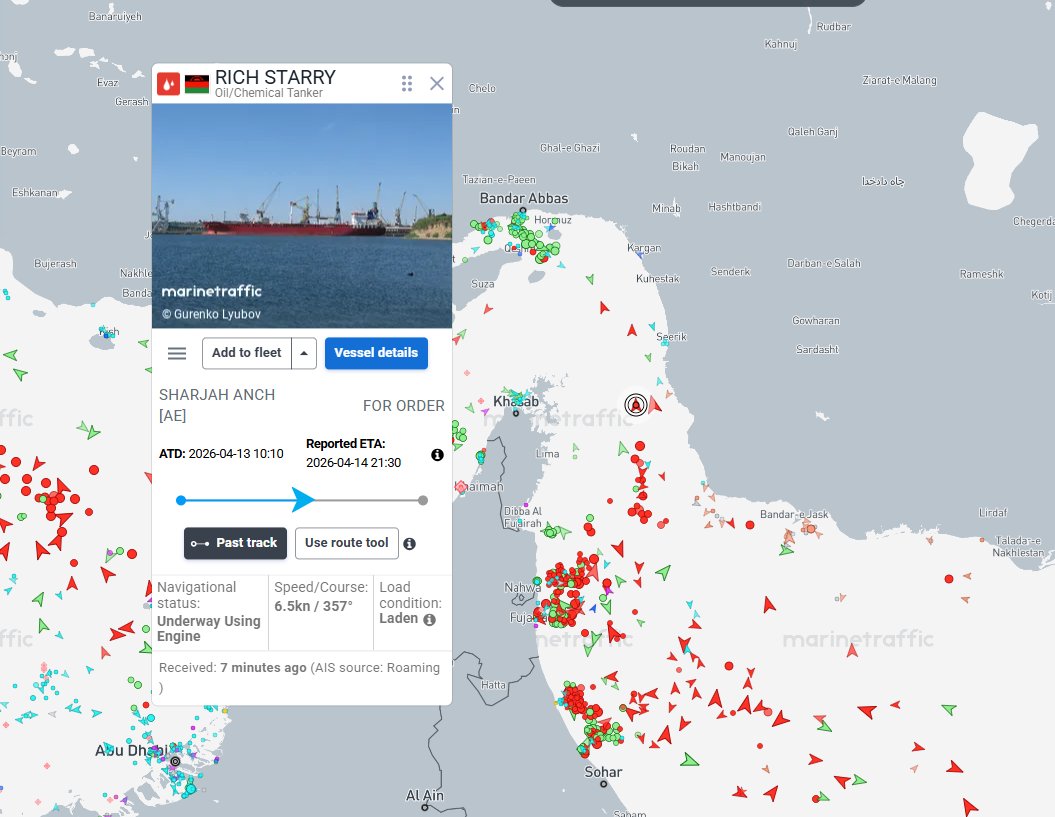Open the SHARJAH ANCH departure port link
The width and height of the screenshot is (1055, 817).
click(216, 394)
